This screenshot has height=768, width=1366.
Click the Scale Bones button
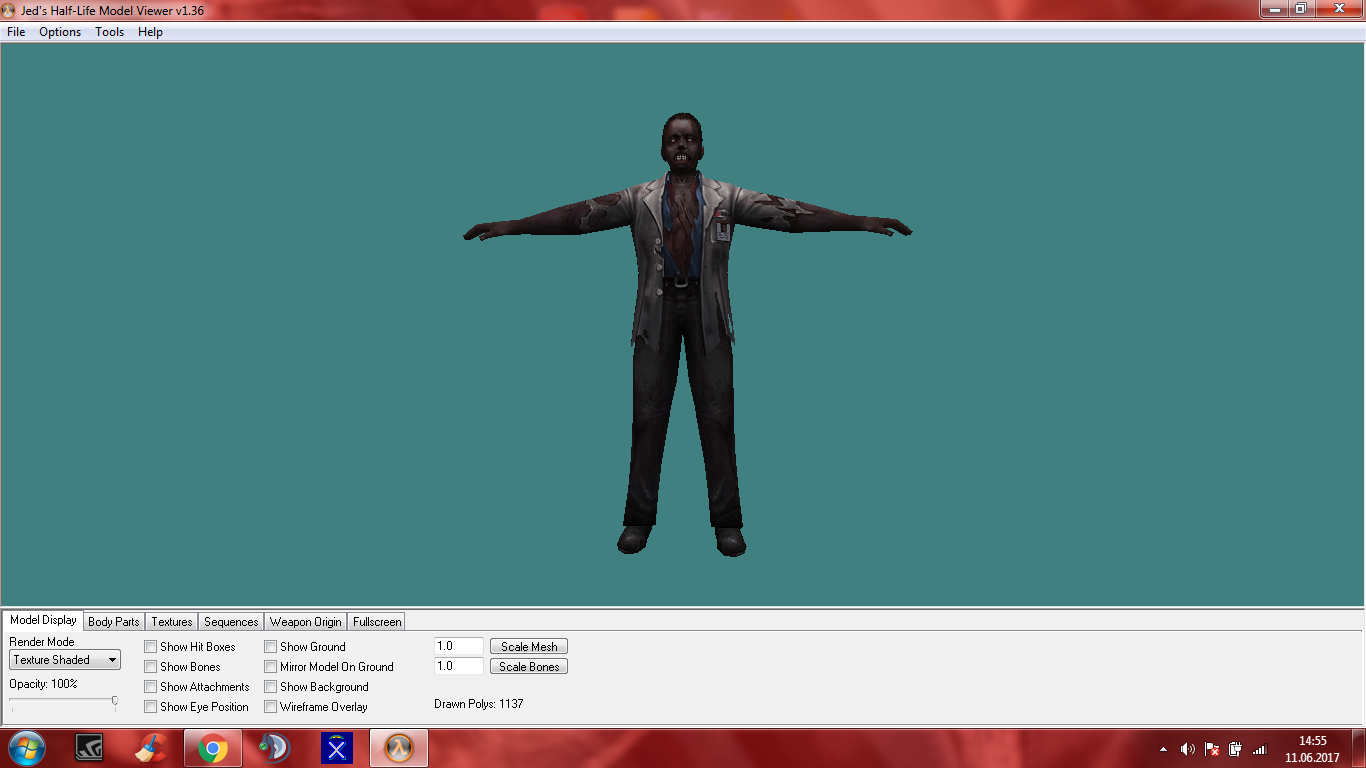point(529,667)
